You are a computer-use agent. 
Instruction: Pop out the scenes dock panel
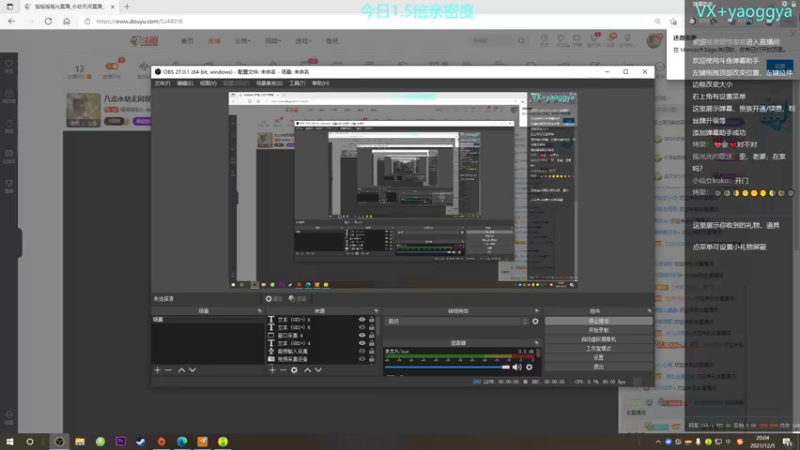[260, 311]
